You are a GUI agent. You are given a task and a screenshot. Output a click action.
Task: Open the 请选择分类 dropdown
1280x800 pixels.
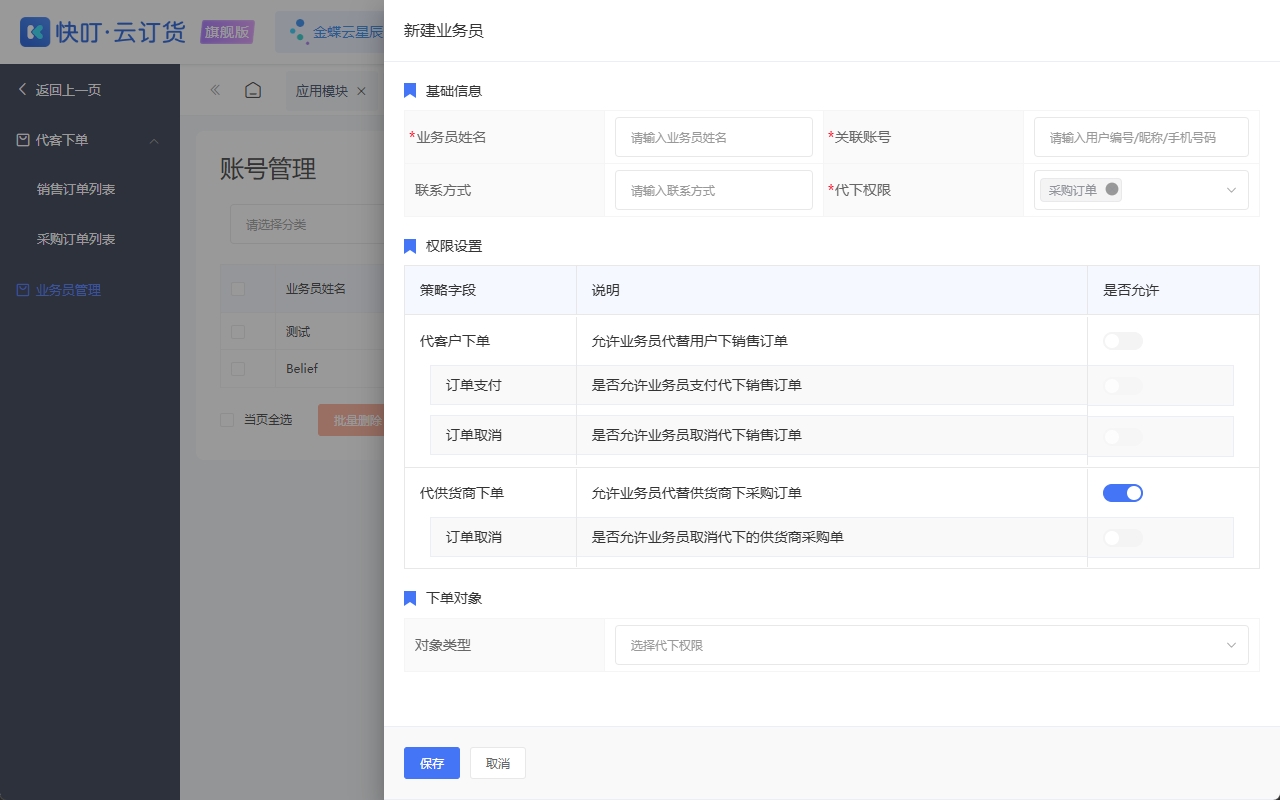pos(307,225)
